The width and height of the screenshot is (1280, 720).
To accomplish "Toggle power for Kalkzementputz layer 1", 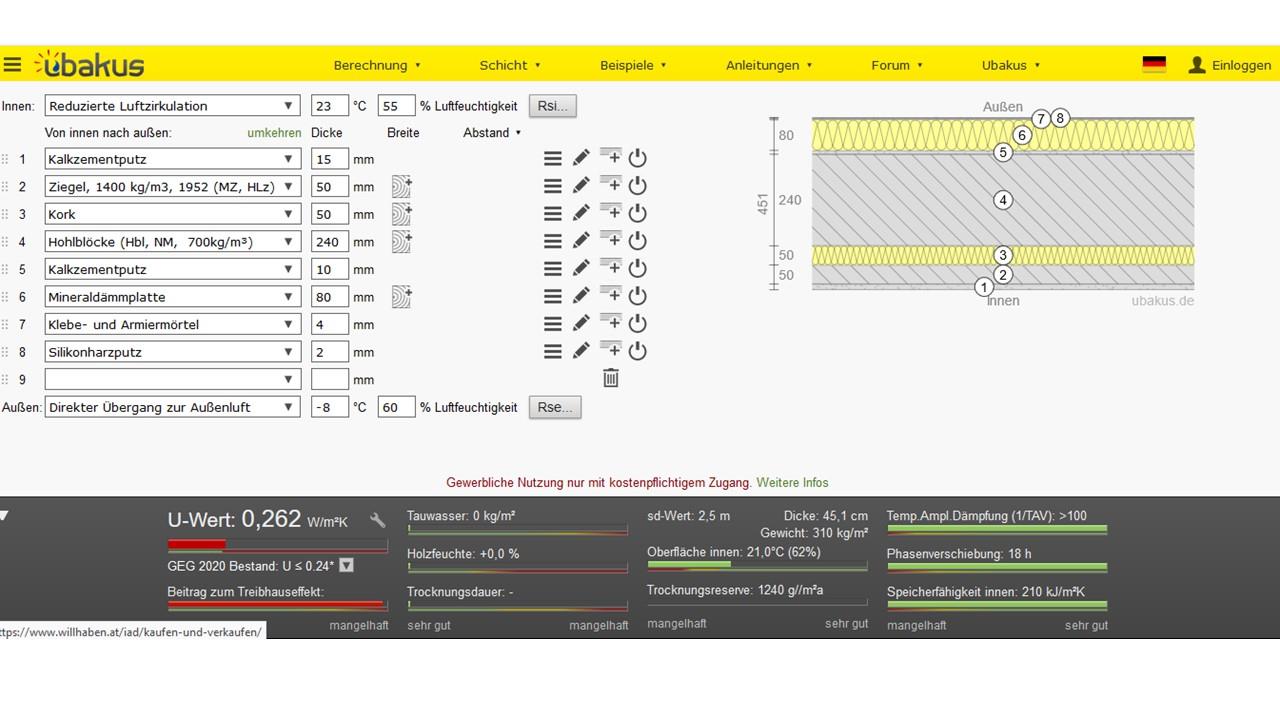I will coord(638,158).
